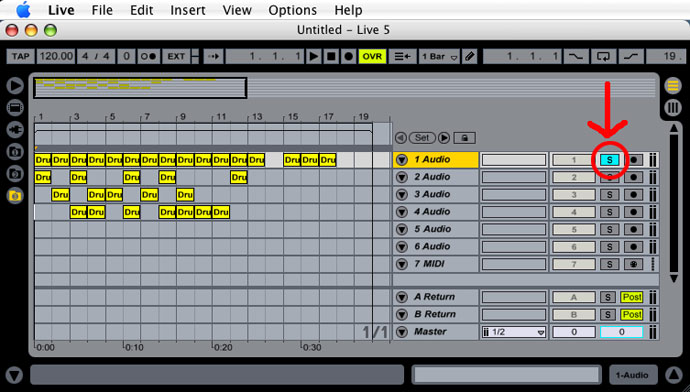This screenshot has height=392, width=690.
Task: Unsolo the 1 Audio track
Action: click(x=609, y=160)
